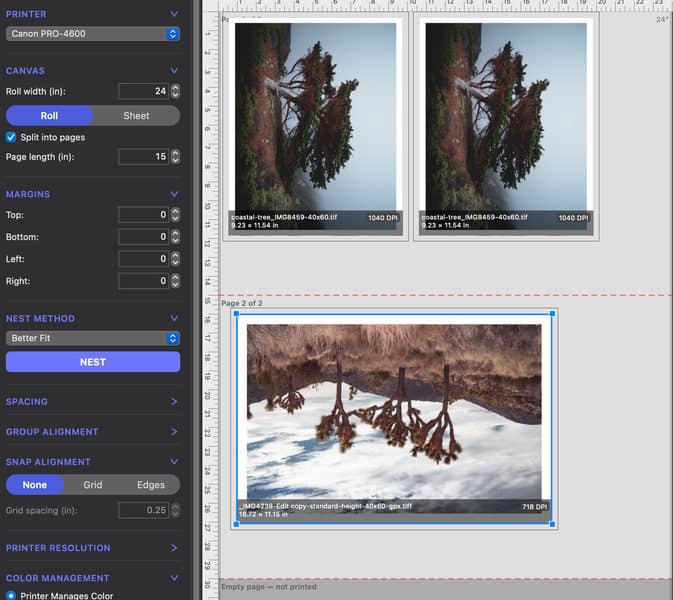Click the Page length input field

(x=143, y=157)
